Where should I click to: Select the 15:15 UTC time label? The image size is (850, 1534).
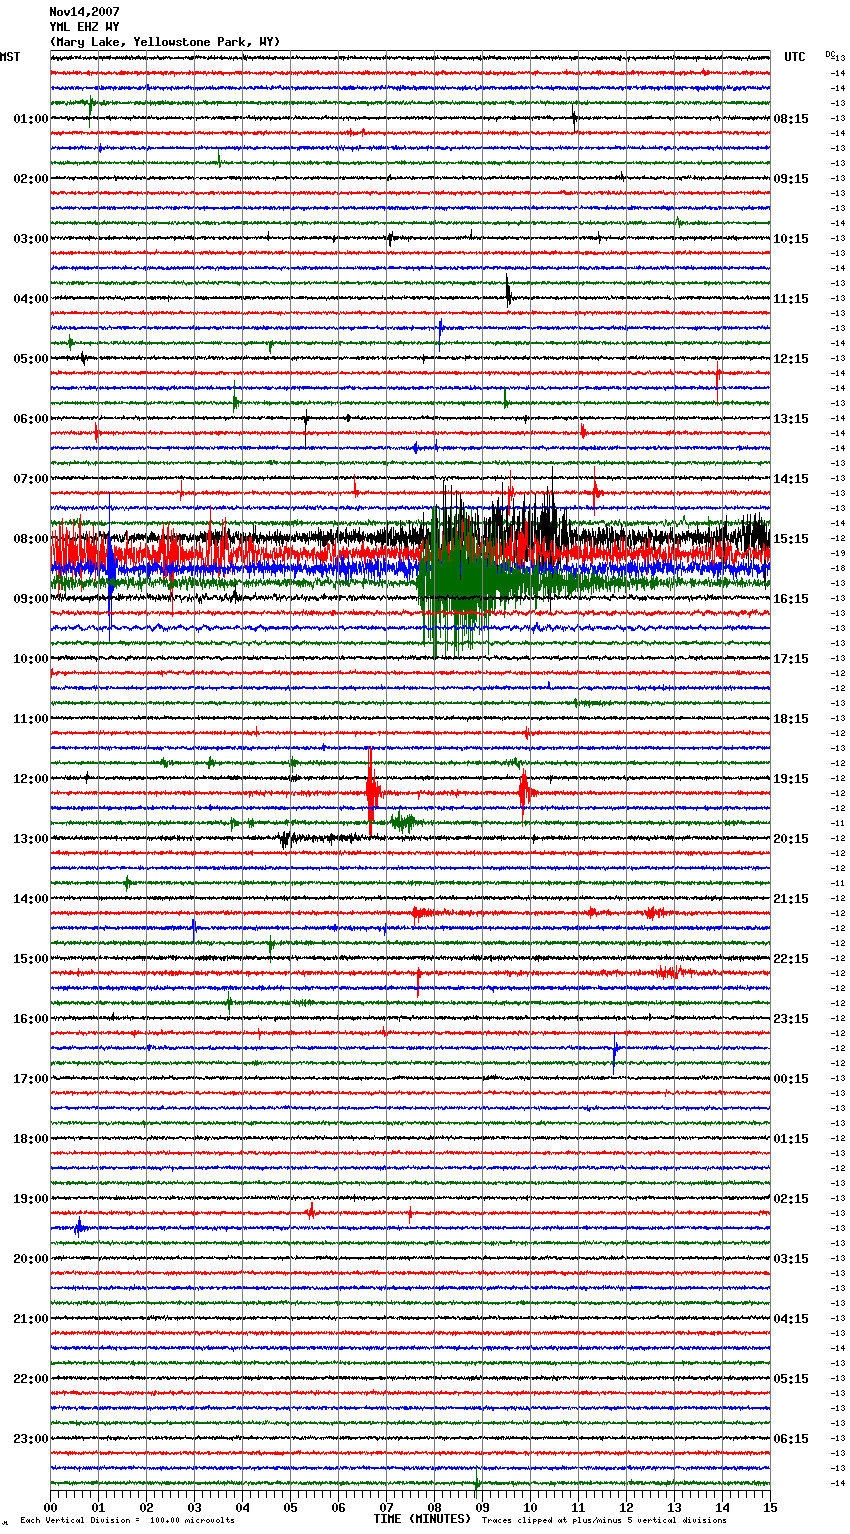point(791,539)
